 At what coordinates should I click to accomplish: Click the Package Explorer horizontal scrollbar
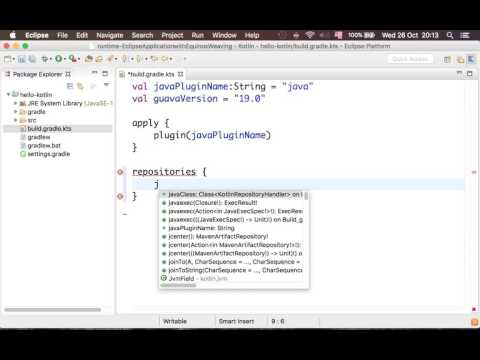point(52,310)
